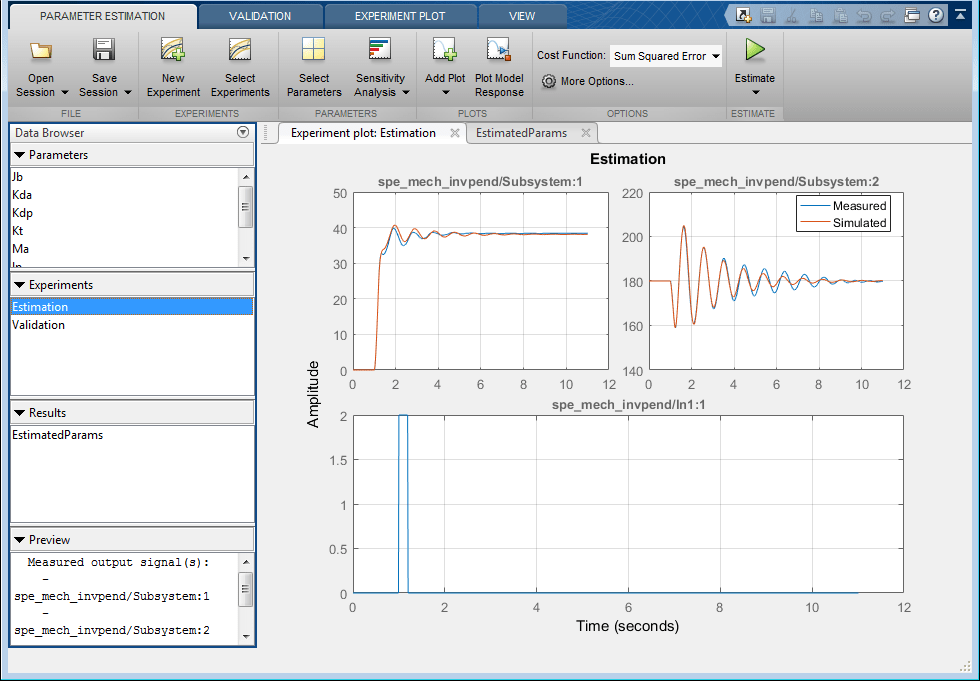Click the new shortcut icon in quick access toolbar
Screen dimensions: 980x681
tap(743, 16)
